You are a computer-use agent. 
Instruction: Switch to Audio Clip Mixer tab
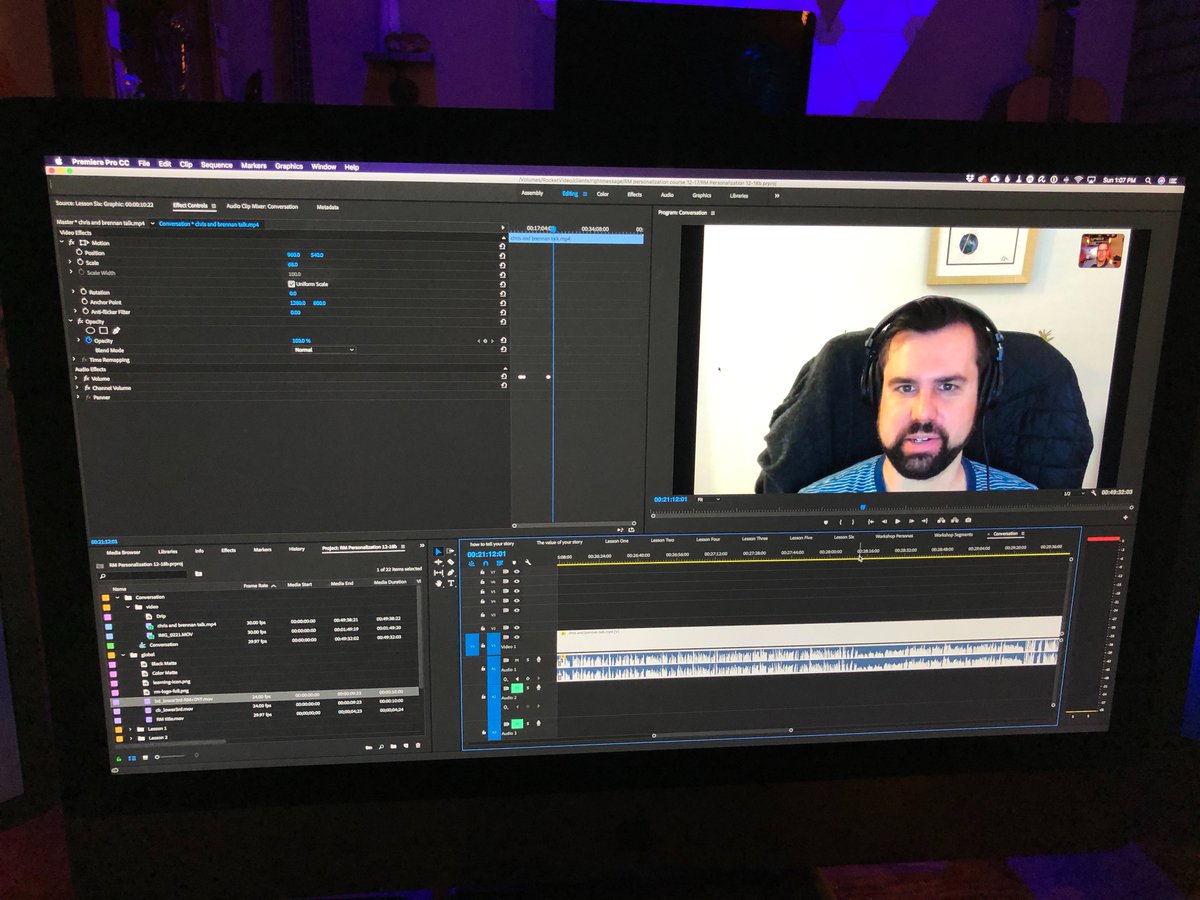point(262,207)
